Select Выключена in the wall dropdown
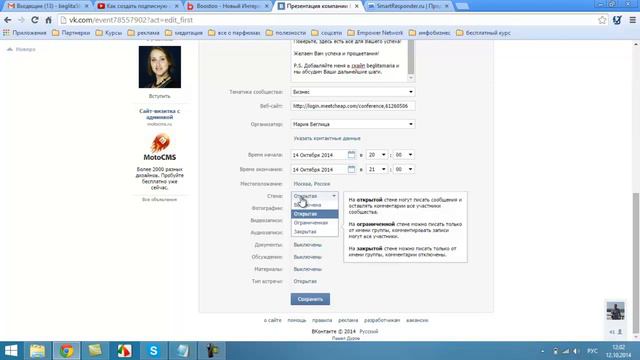The image size is (640, 360). tap(314, 205)
